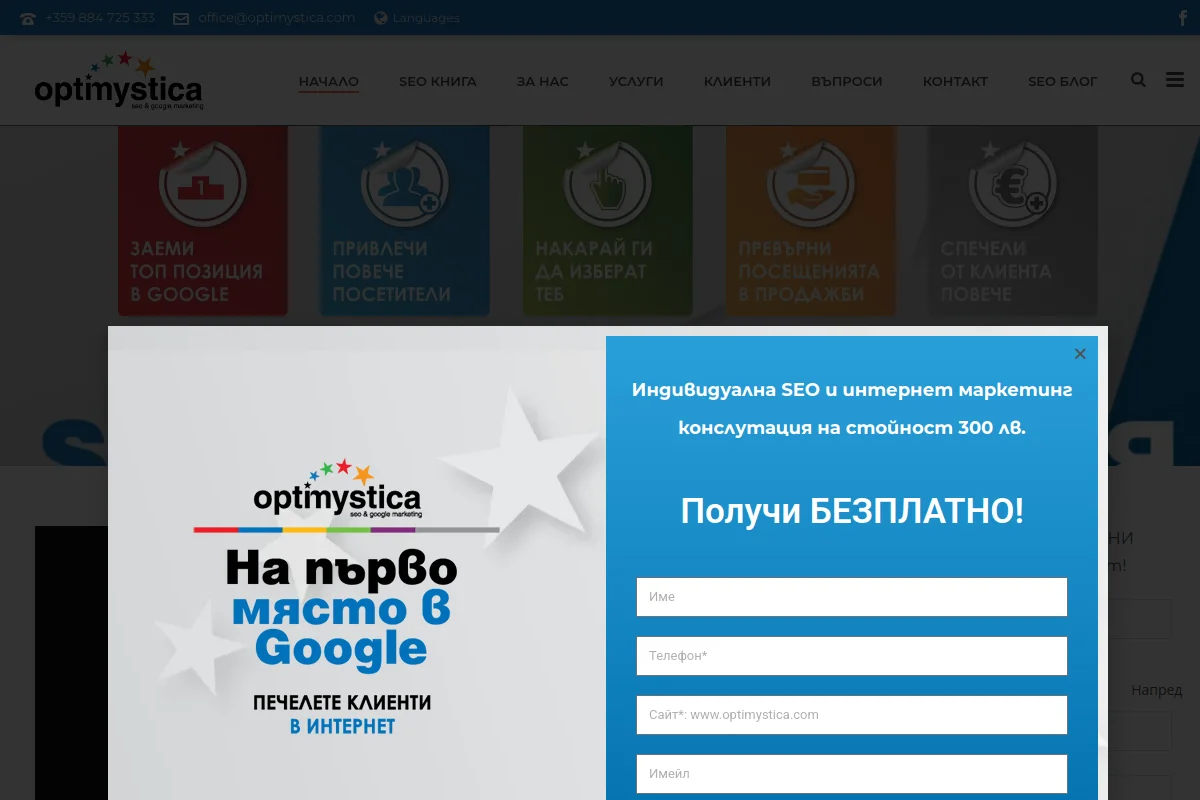Click the euro coin plus icon

tap(1013, 185)
